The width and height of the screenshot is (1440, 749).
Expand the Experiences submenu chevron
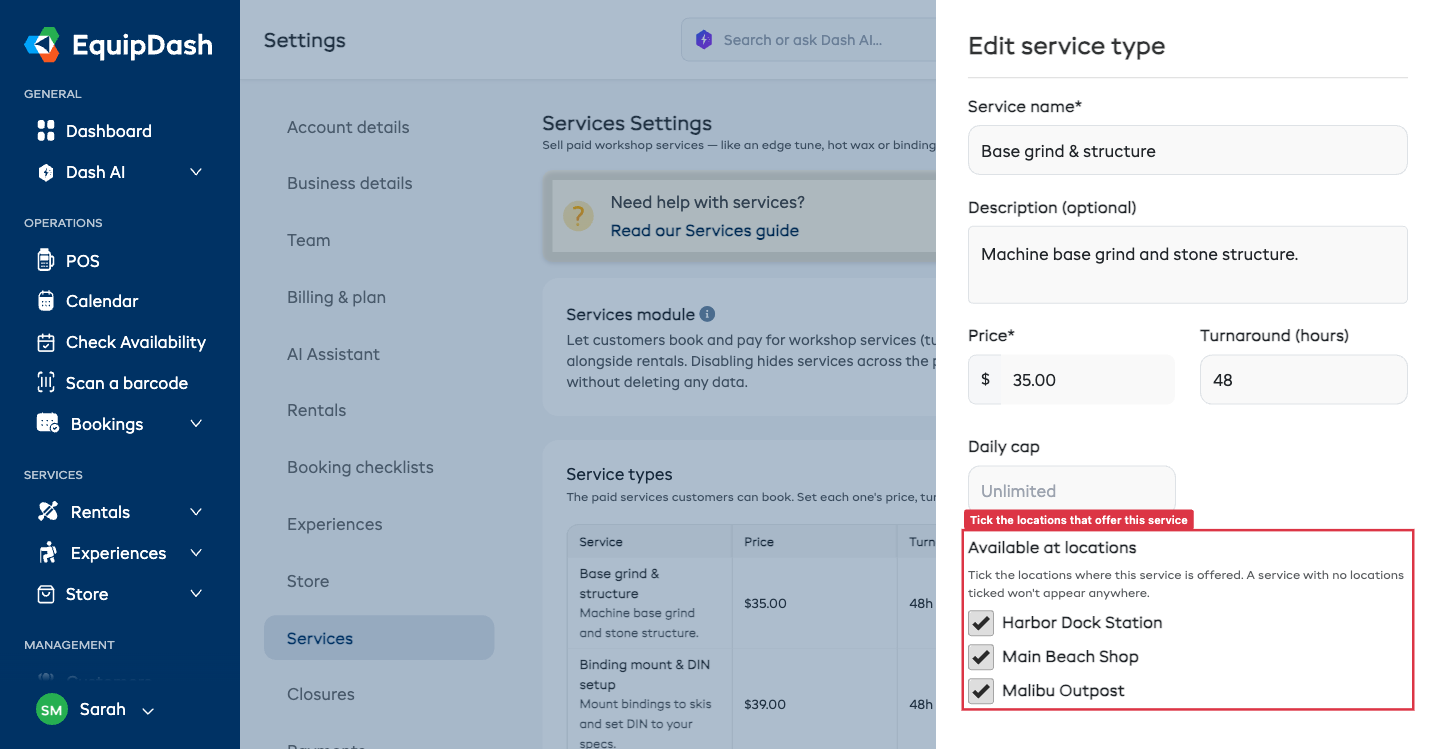point(196,553)
